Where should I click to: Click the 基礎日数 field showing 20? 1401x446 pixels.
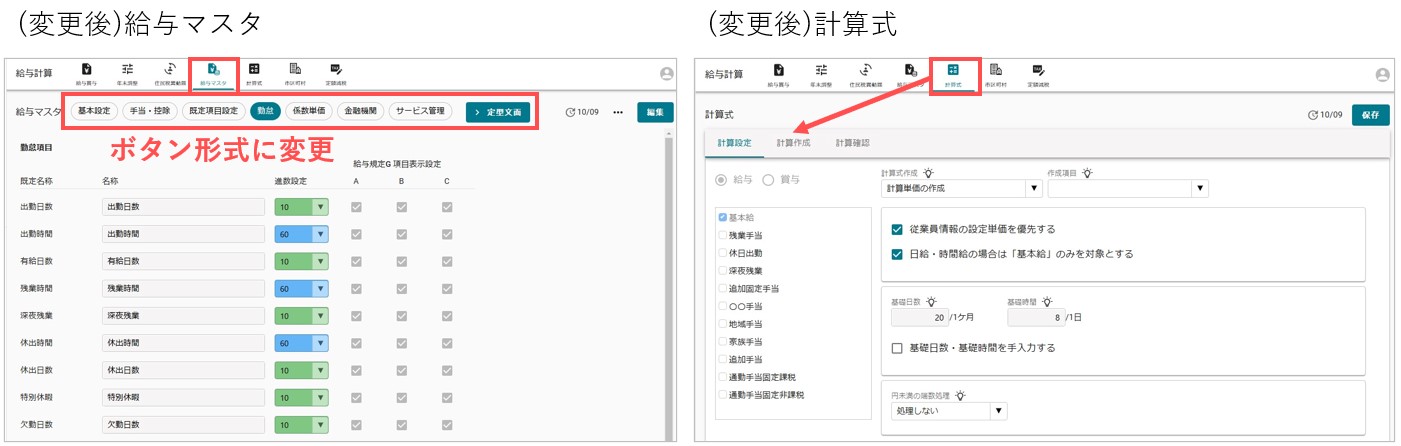pyautogui.click(x=918, y=317)
